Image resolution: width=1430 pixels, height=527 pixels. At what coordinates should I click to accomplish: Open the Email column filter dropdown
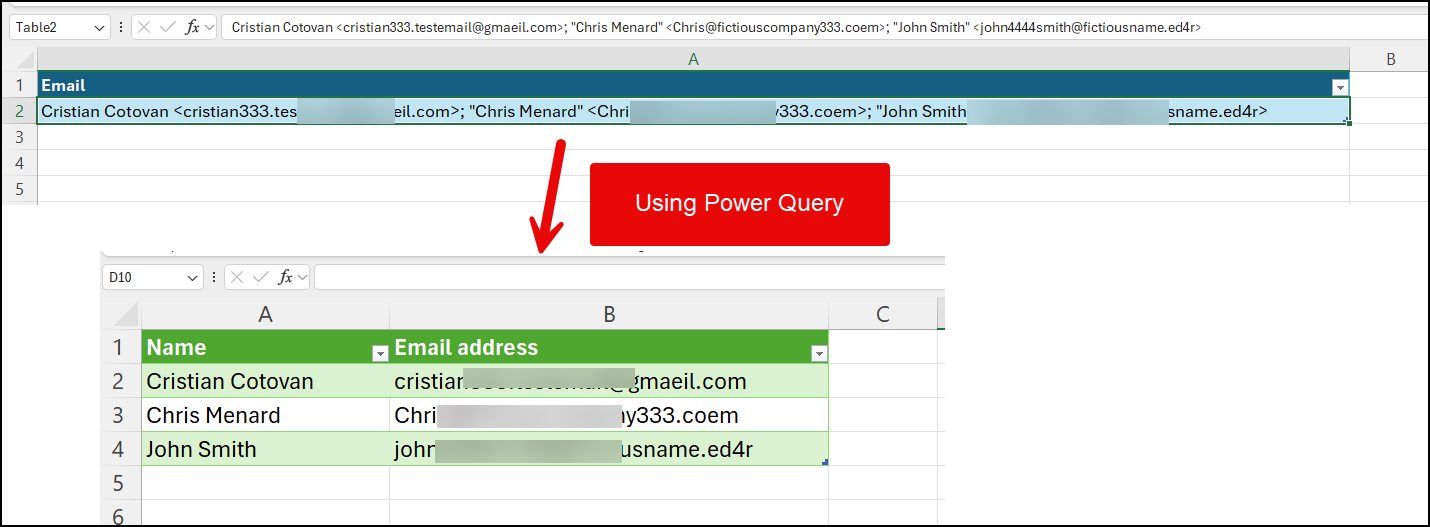pyautogui.click(x=1340, y=87)
